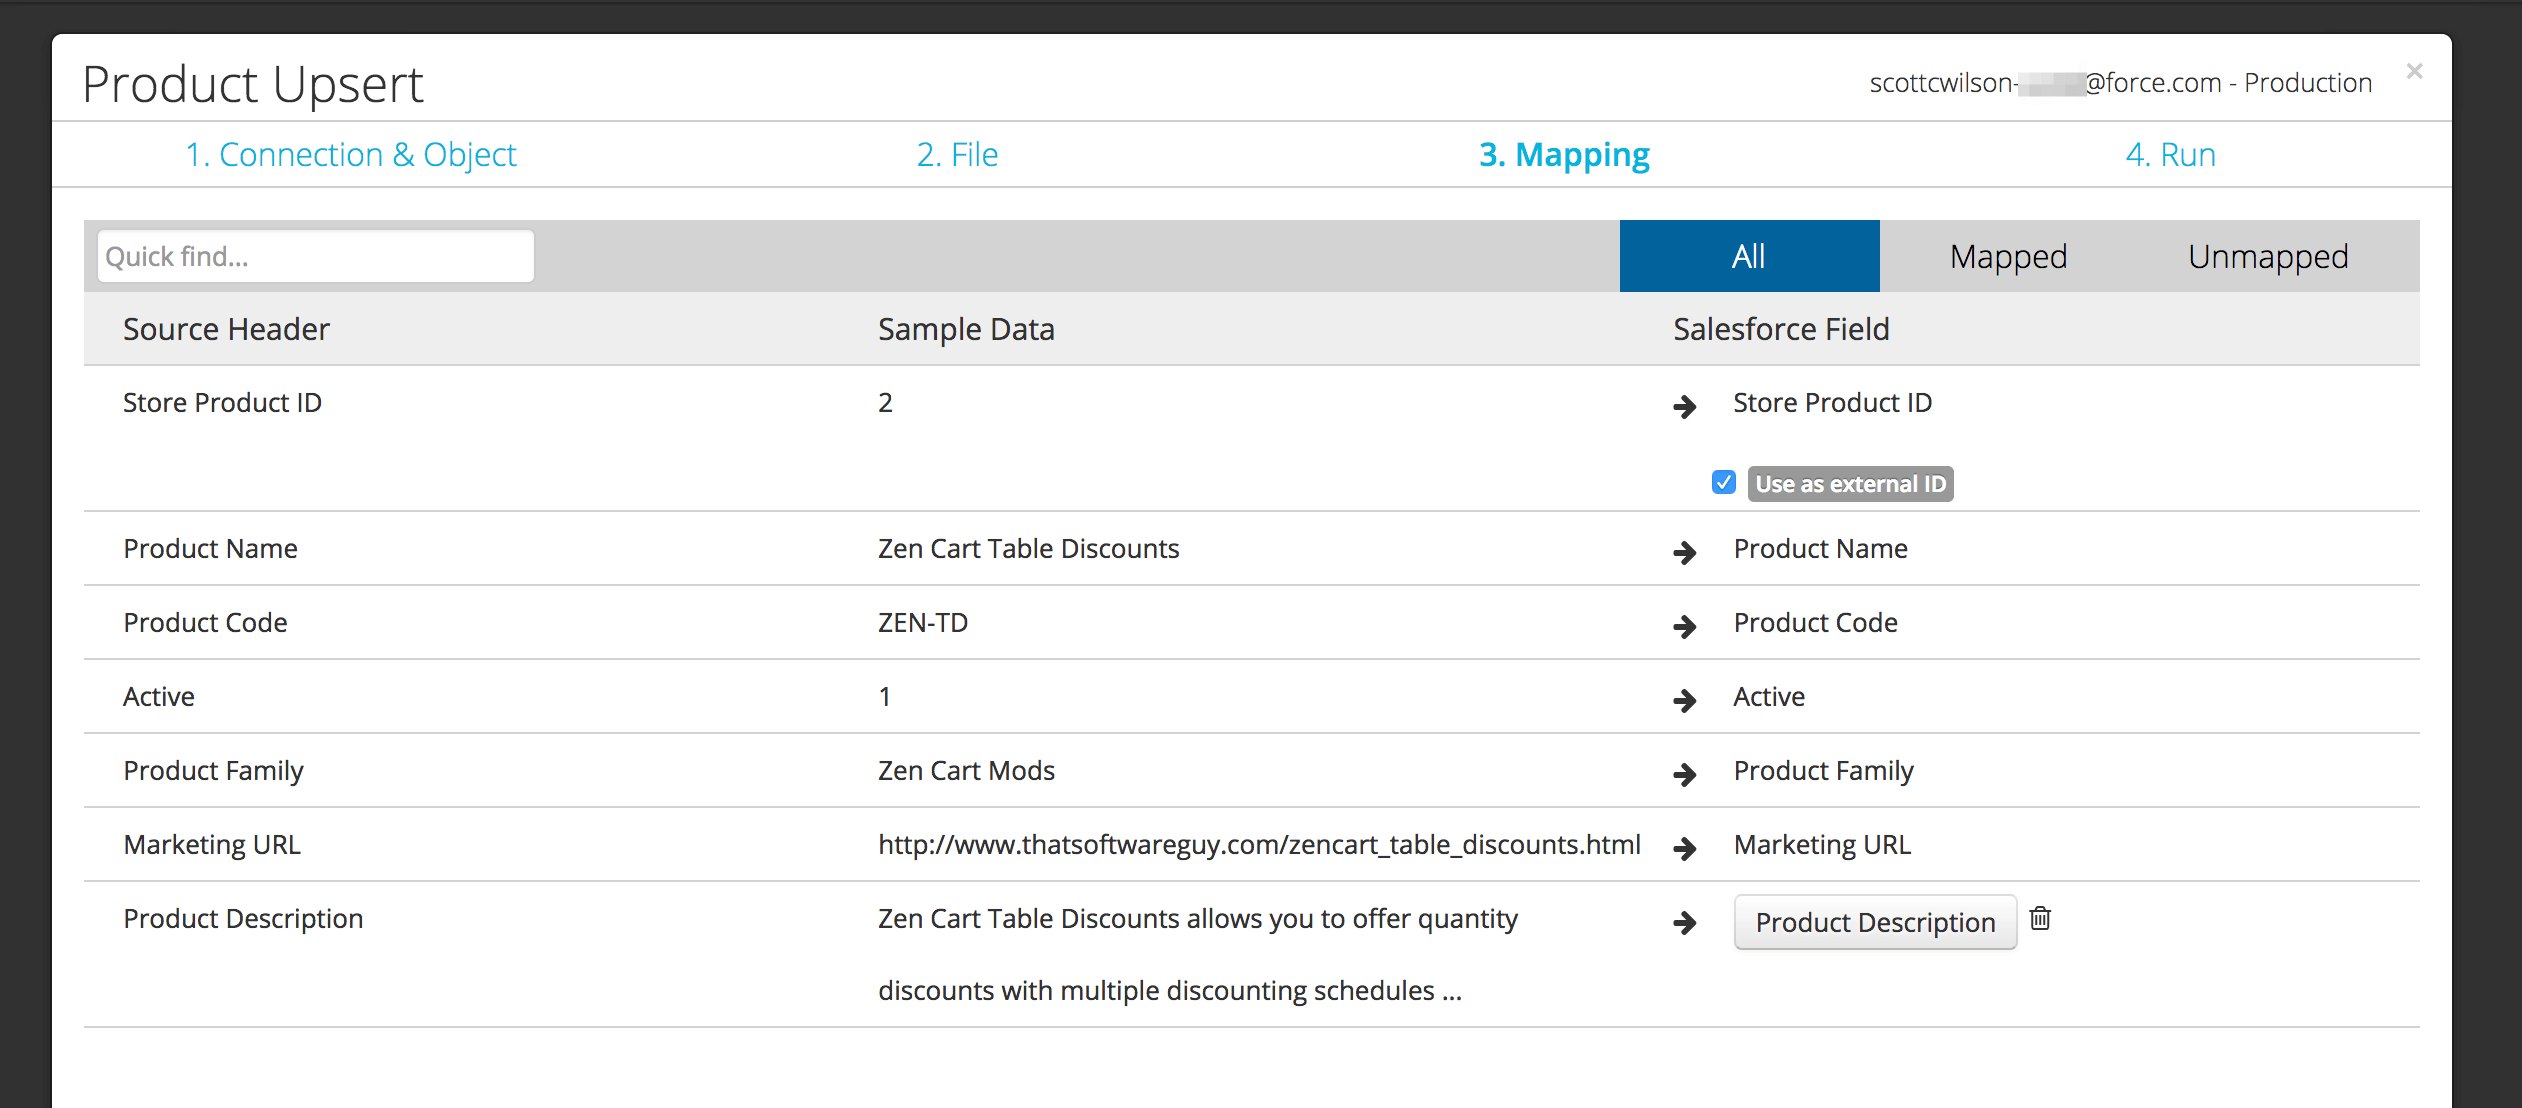This screenshot has width=2522, height=1108.
Task: Select the Product Family Salesforce field
Action: (x=1823, y=770)
